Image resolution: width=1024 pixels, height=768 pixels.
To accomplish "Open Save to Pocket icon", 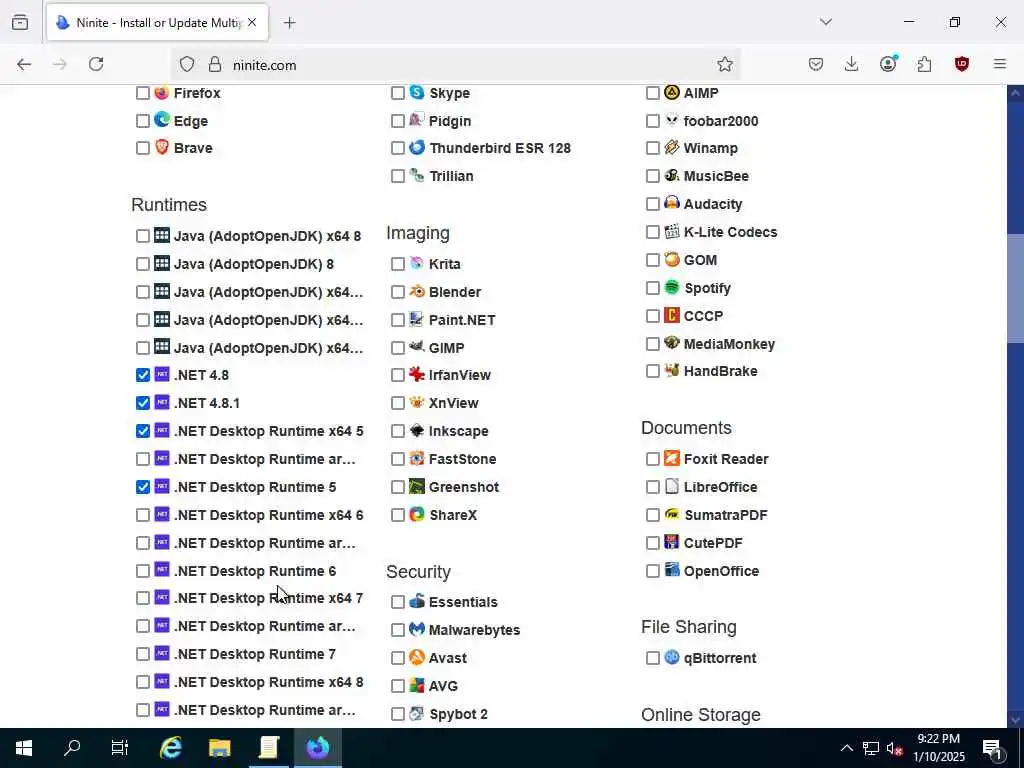I will coord(815,64).
